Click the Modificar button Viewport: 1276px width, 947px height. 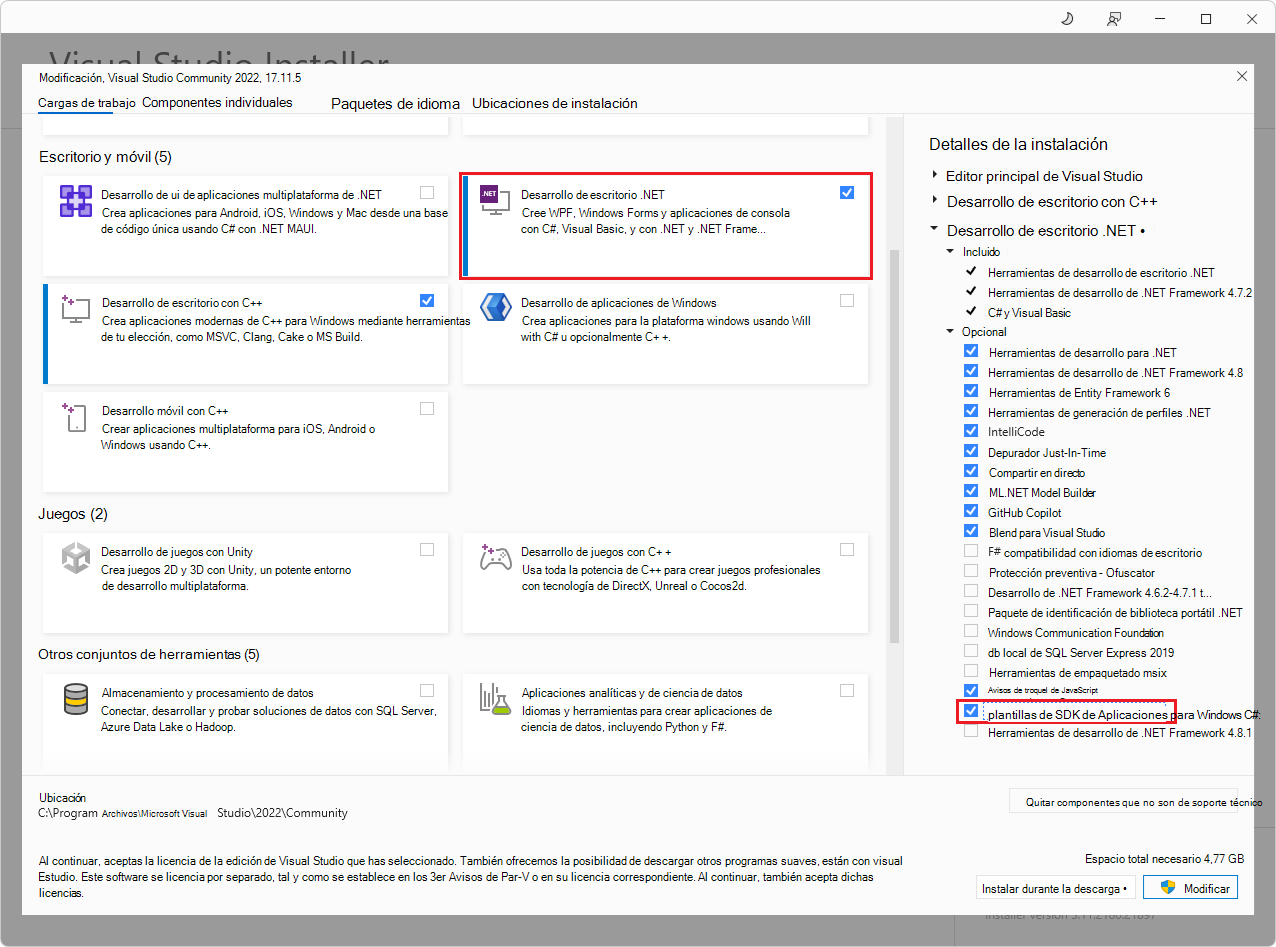coord(1190,888)
